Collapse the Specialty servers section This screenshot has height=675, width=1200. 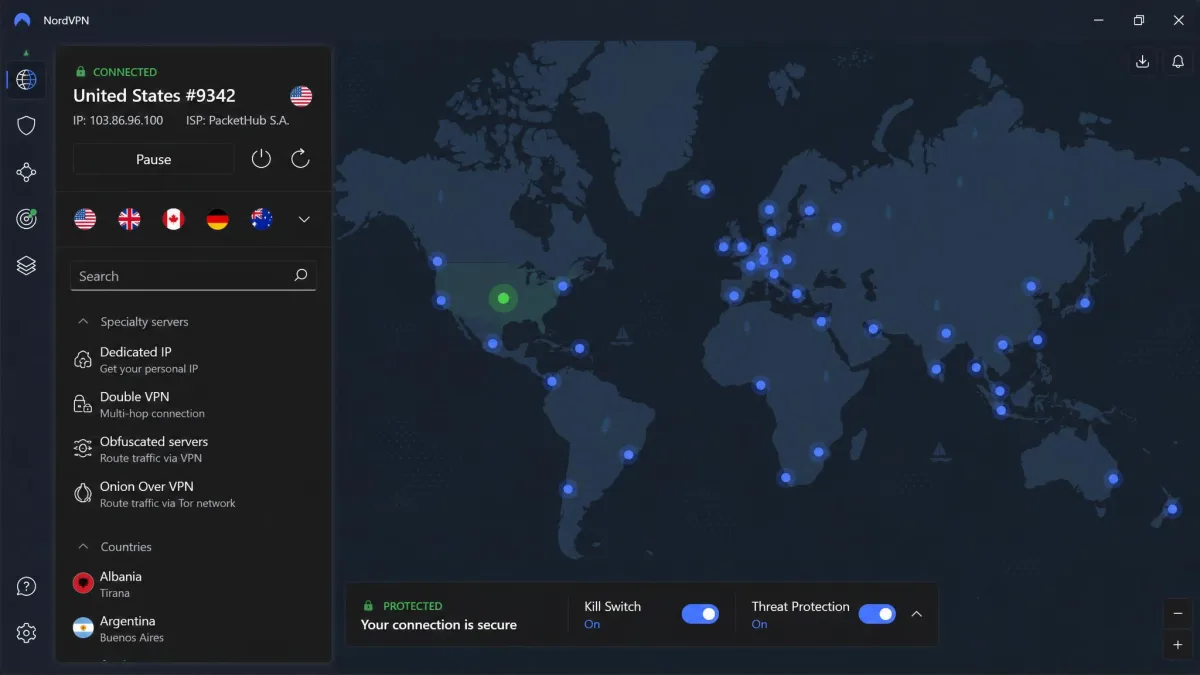84,322
